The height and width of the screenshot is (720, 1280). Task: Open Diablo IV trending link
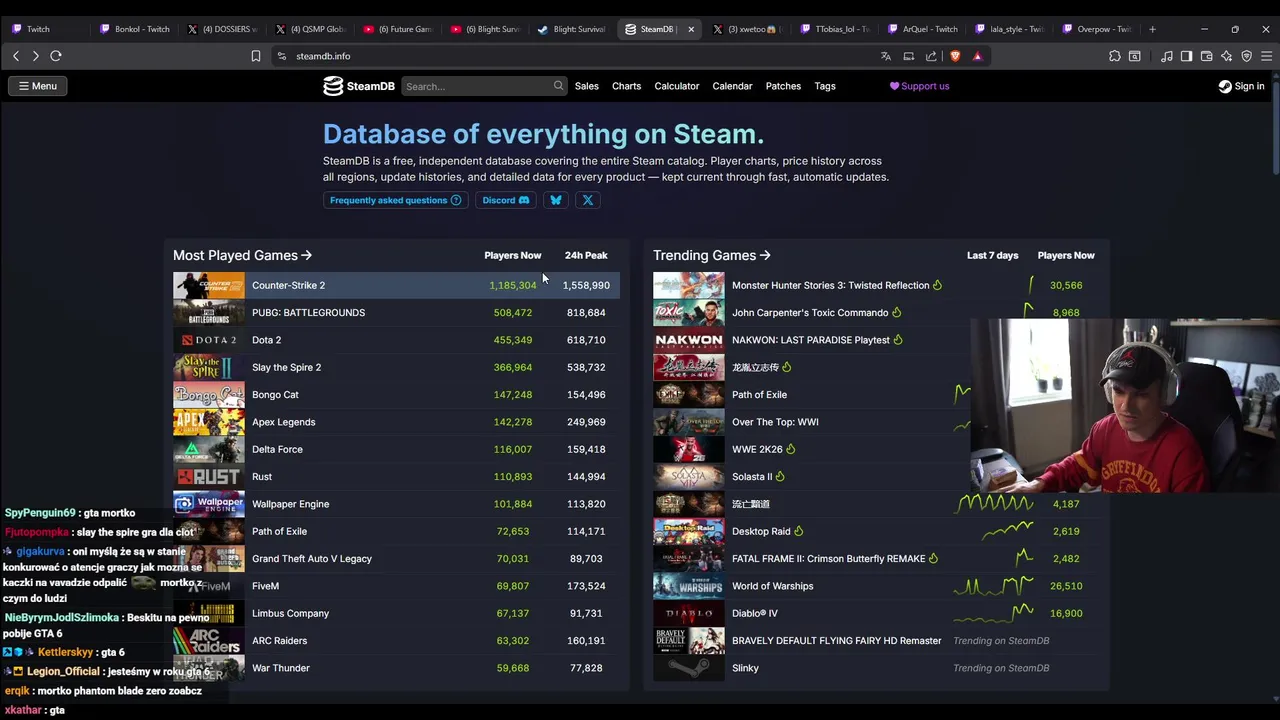click(x=755, y=613)
